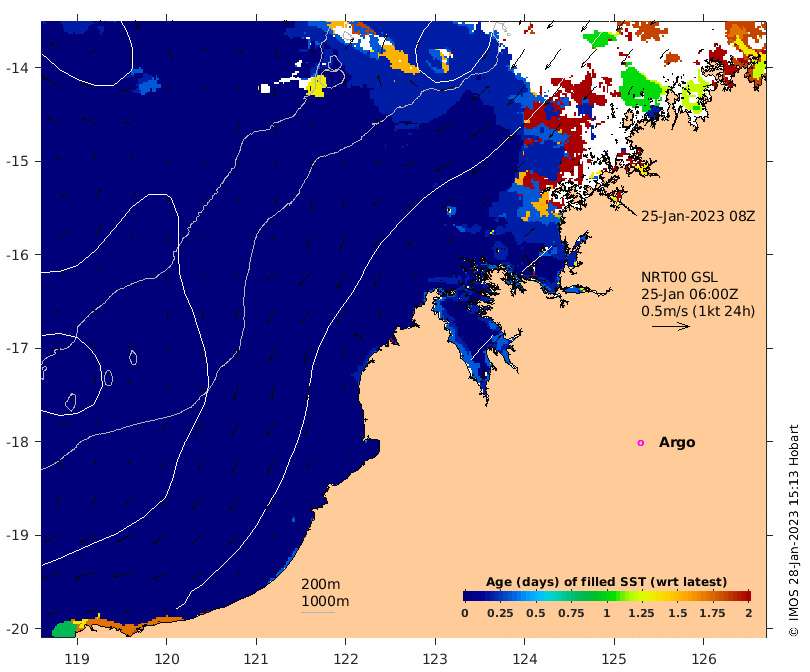The image size is (810, 672).
Task: Click the magenta Argo marker circle
Action: 641,443
